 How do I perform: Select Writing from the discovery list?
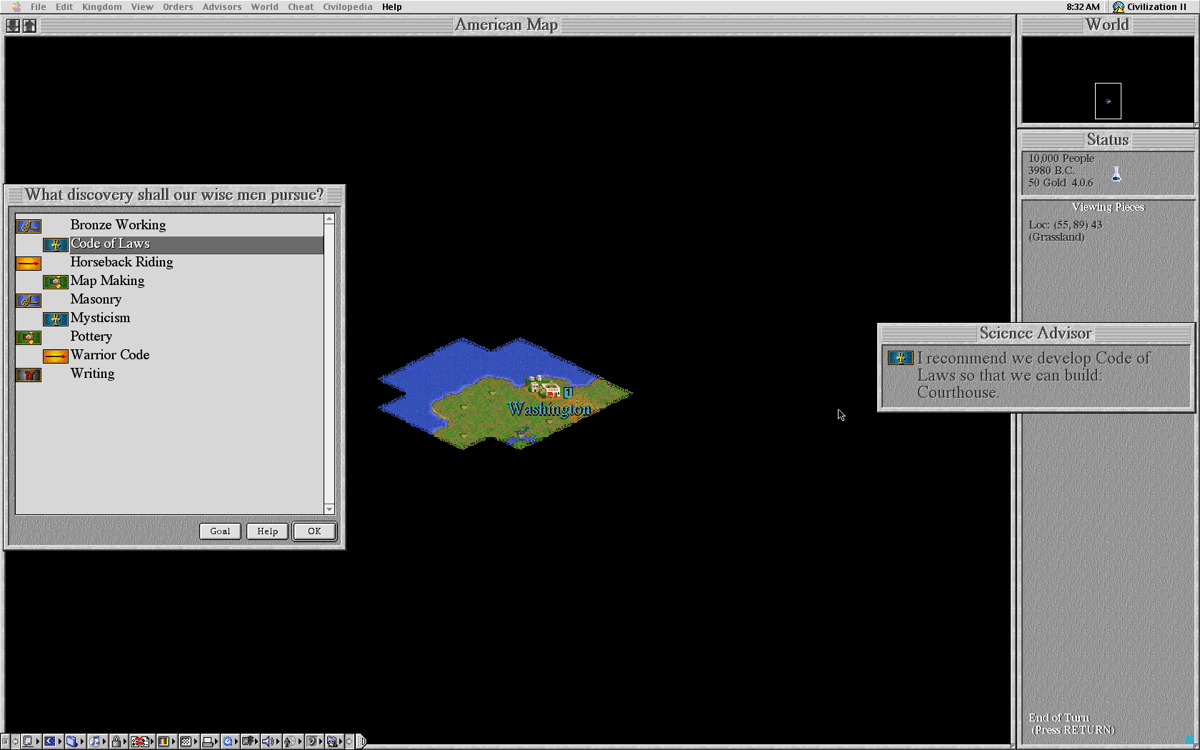point(169,374)
